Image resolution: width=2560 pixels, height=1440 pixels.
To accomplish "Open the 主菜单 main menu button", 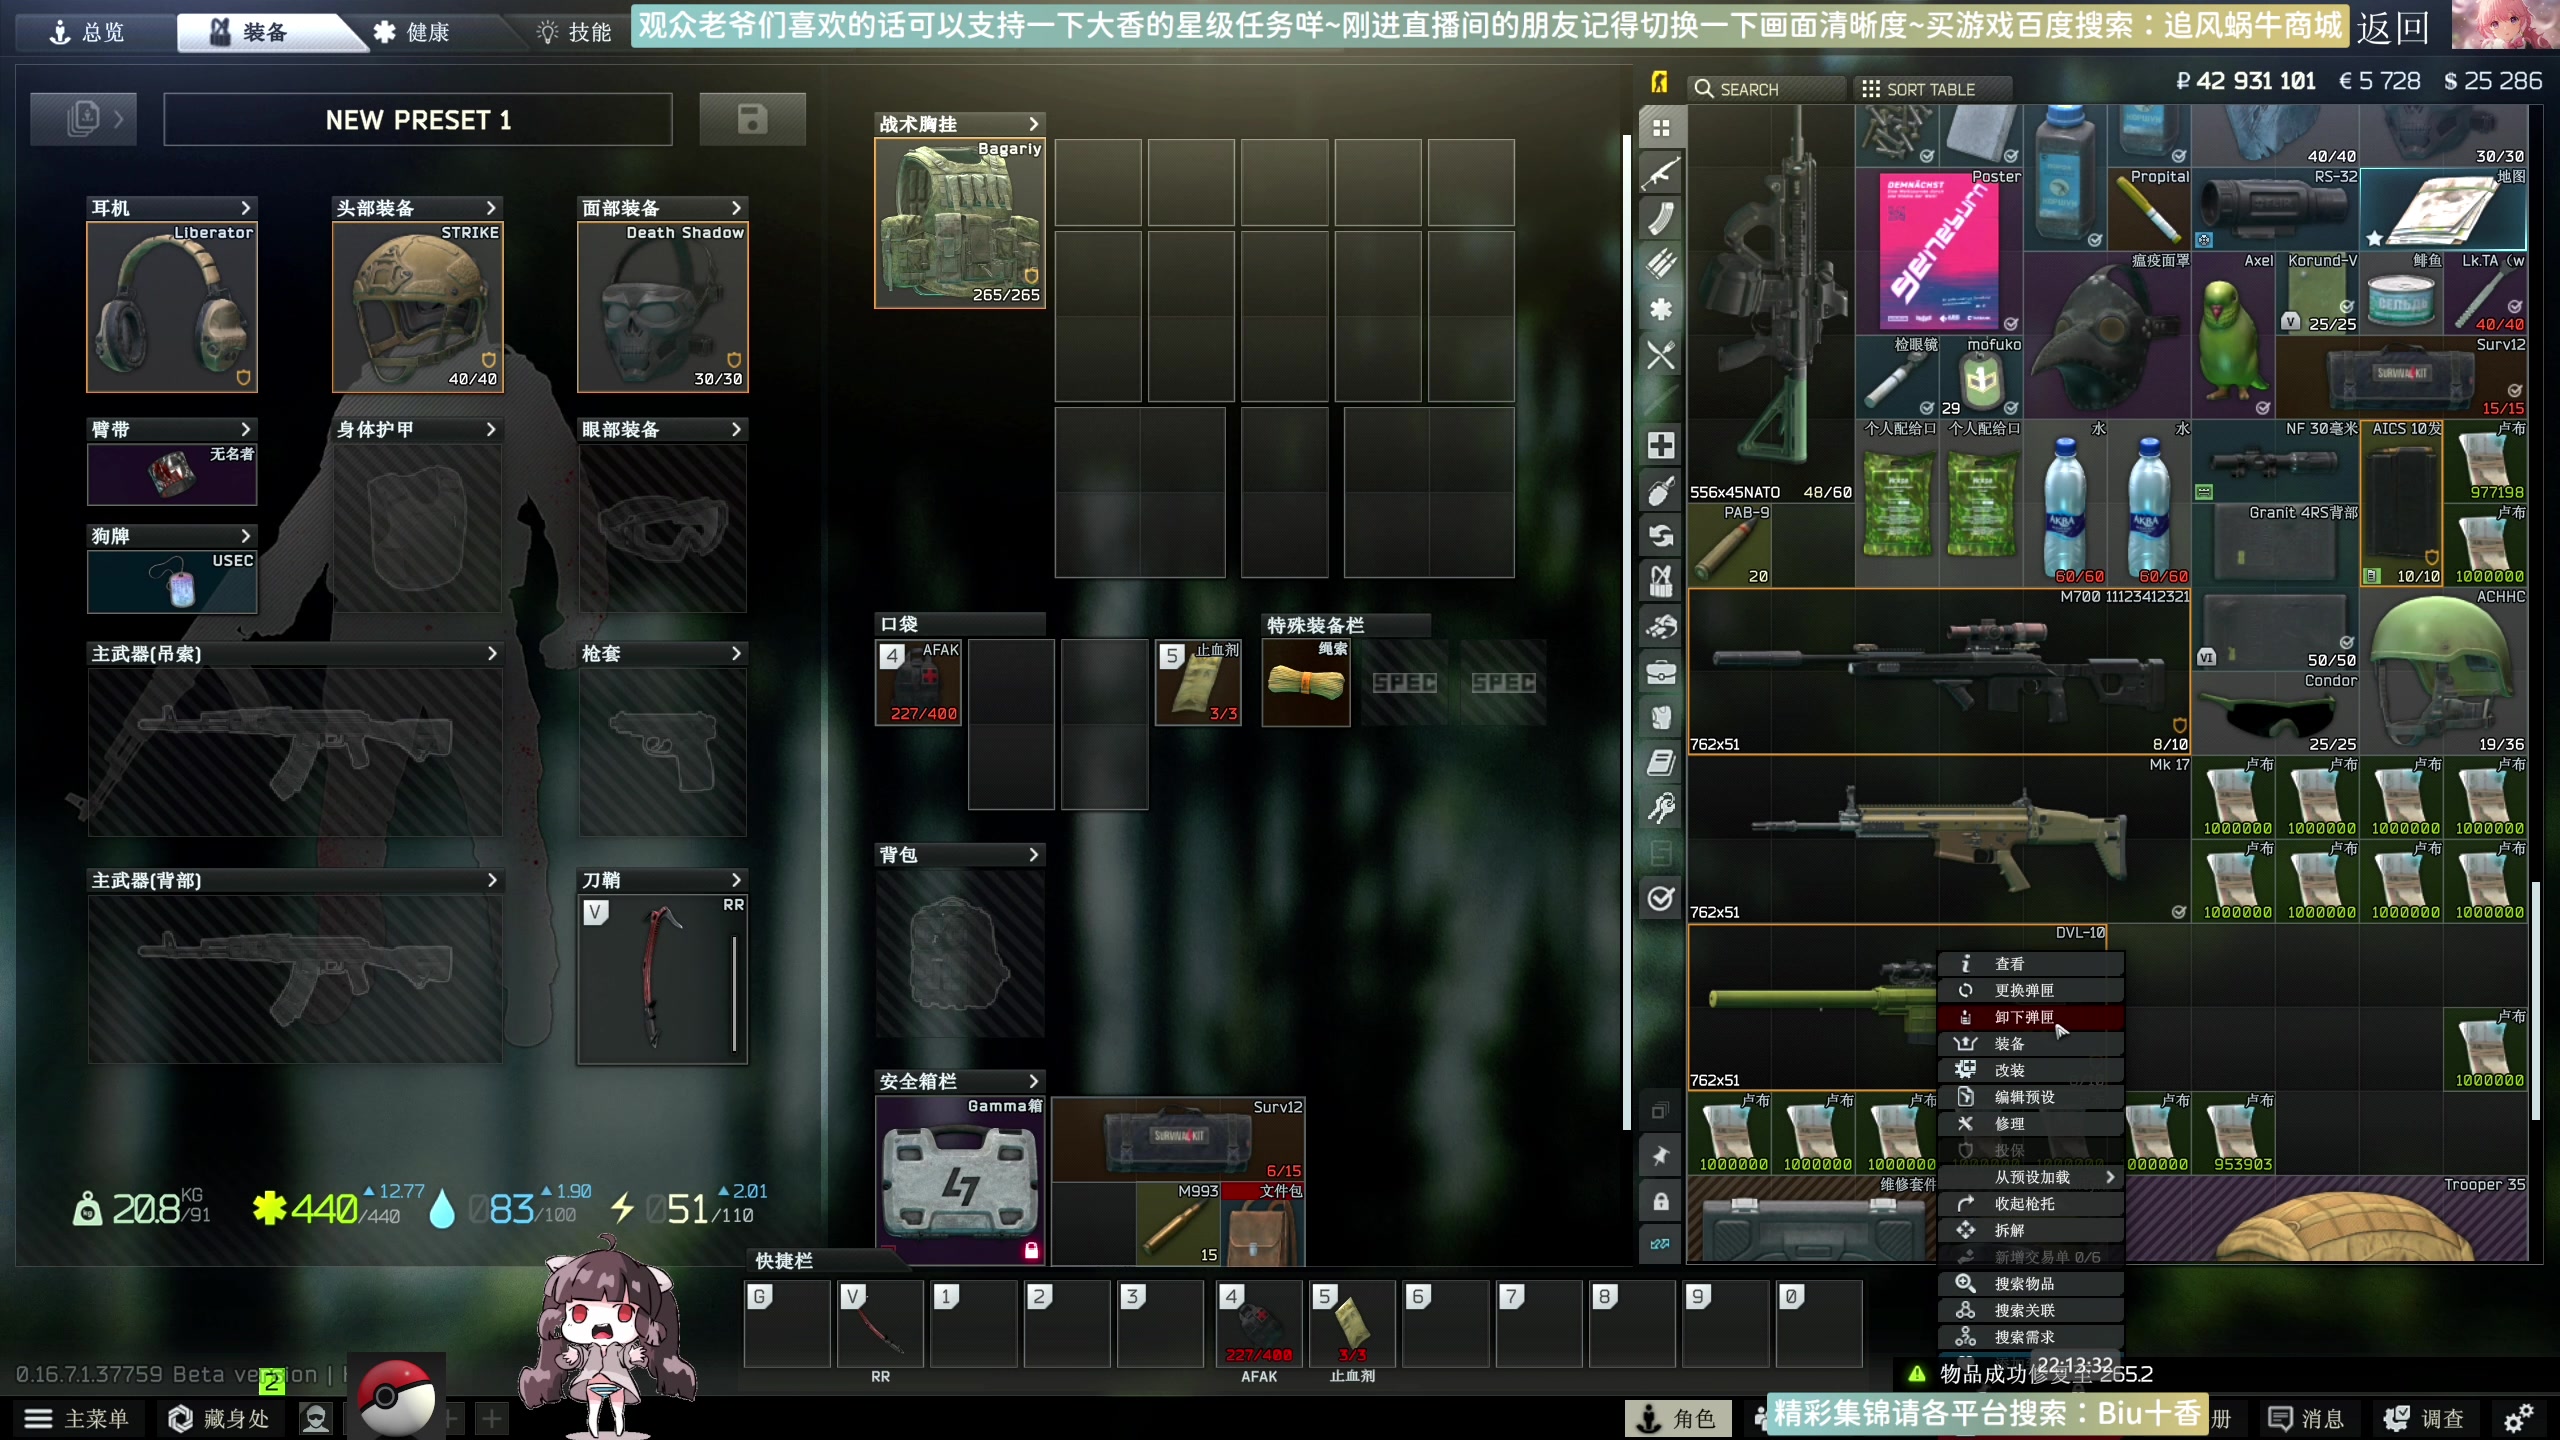I will click(x=78, y=1418).
